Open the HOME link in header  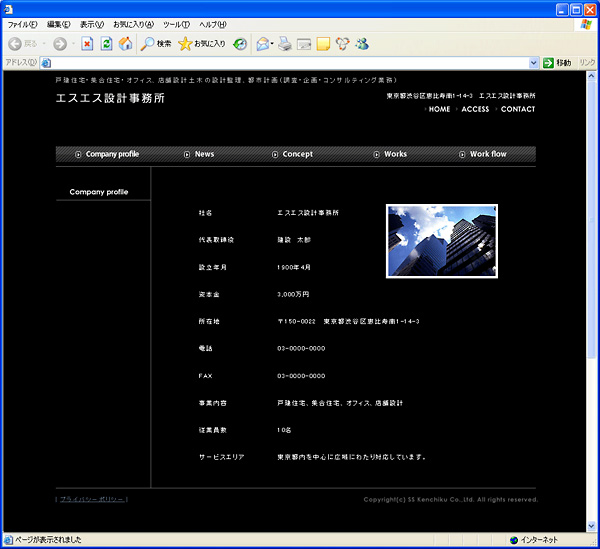click(439, 109)
